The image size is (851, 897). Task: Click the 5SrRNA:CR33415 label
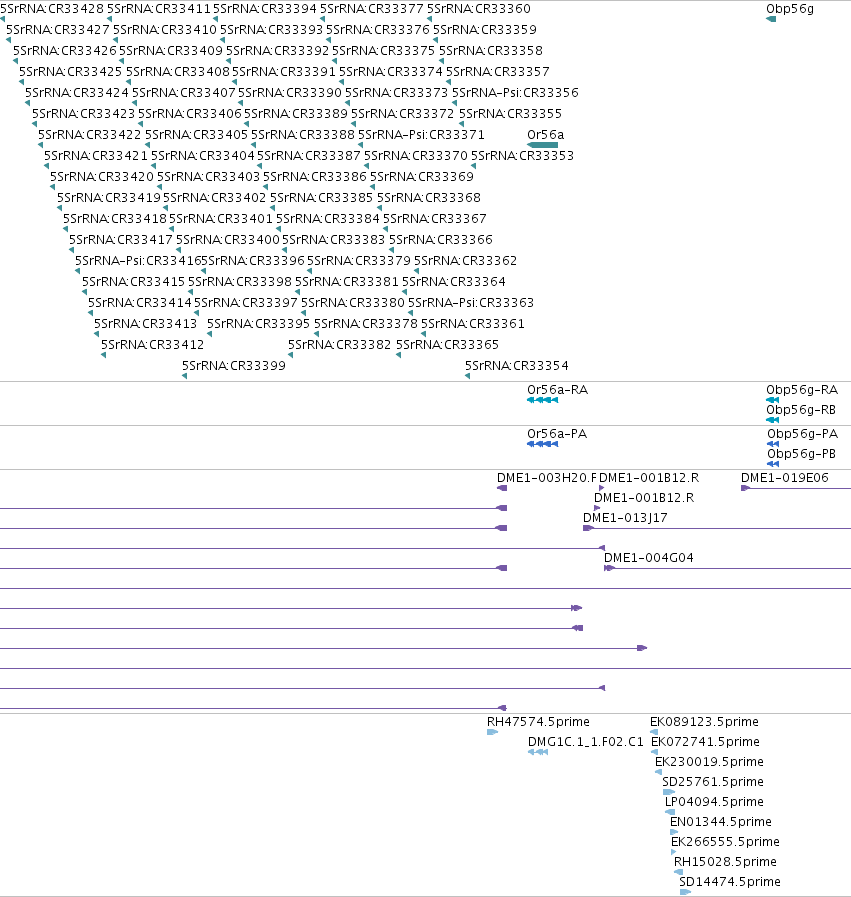133,282
